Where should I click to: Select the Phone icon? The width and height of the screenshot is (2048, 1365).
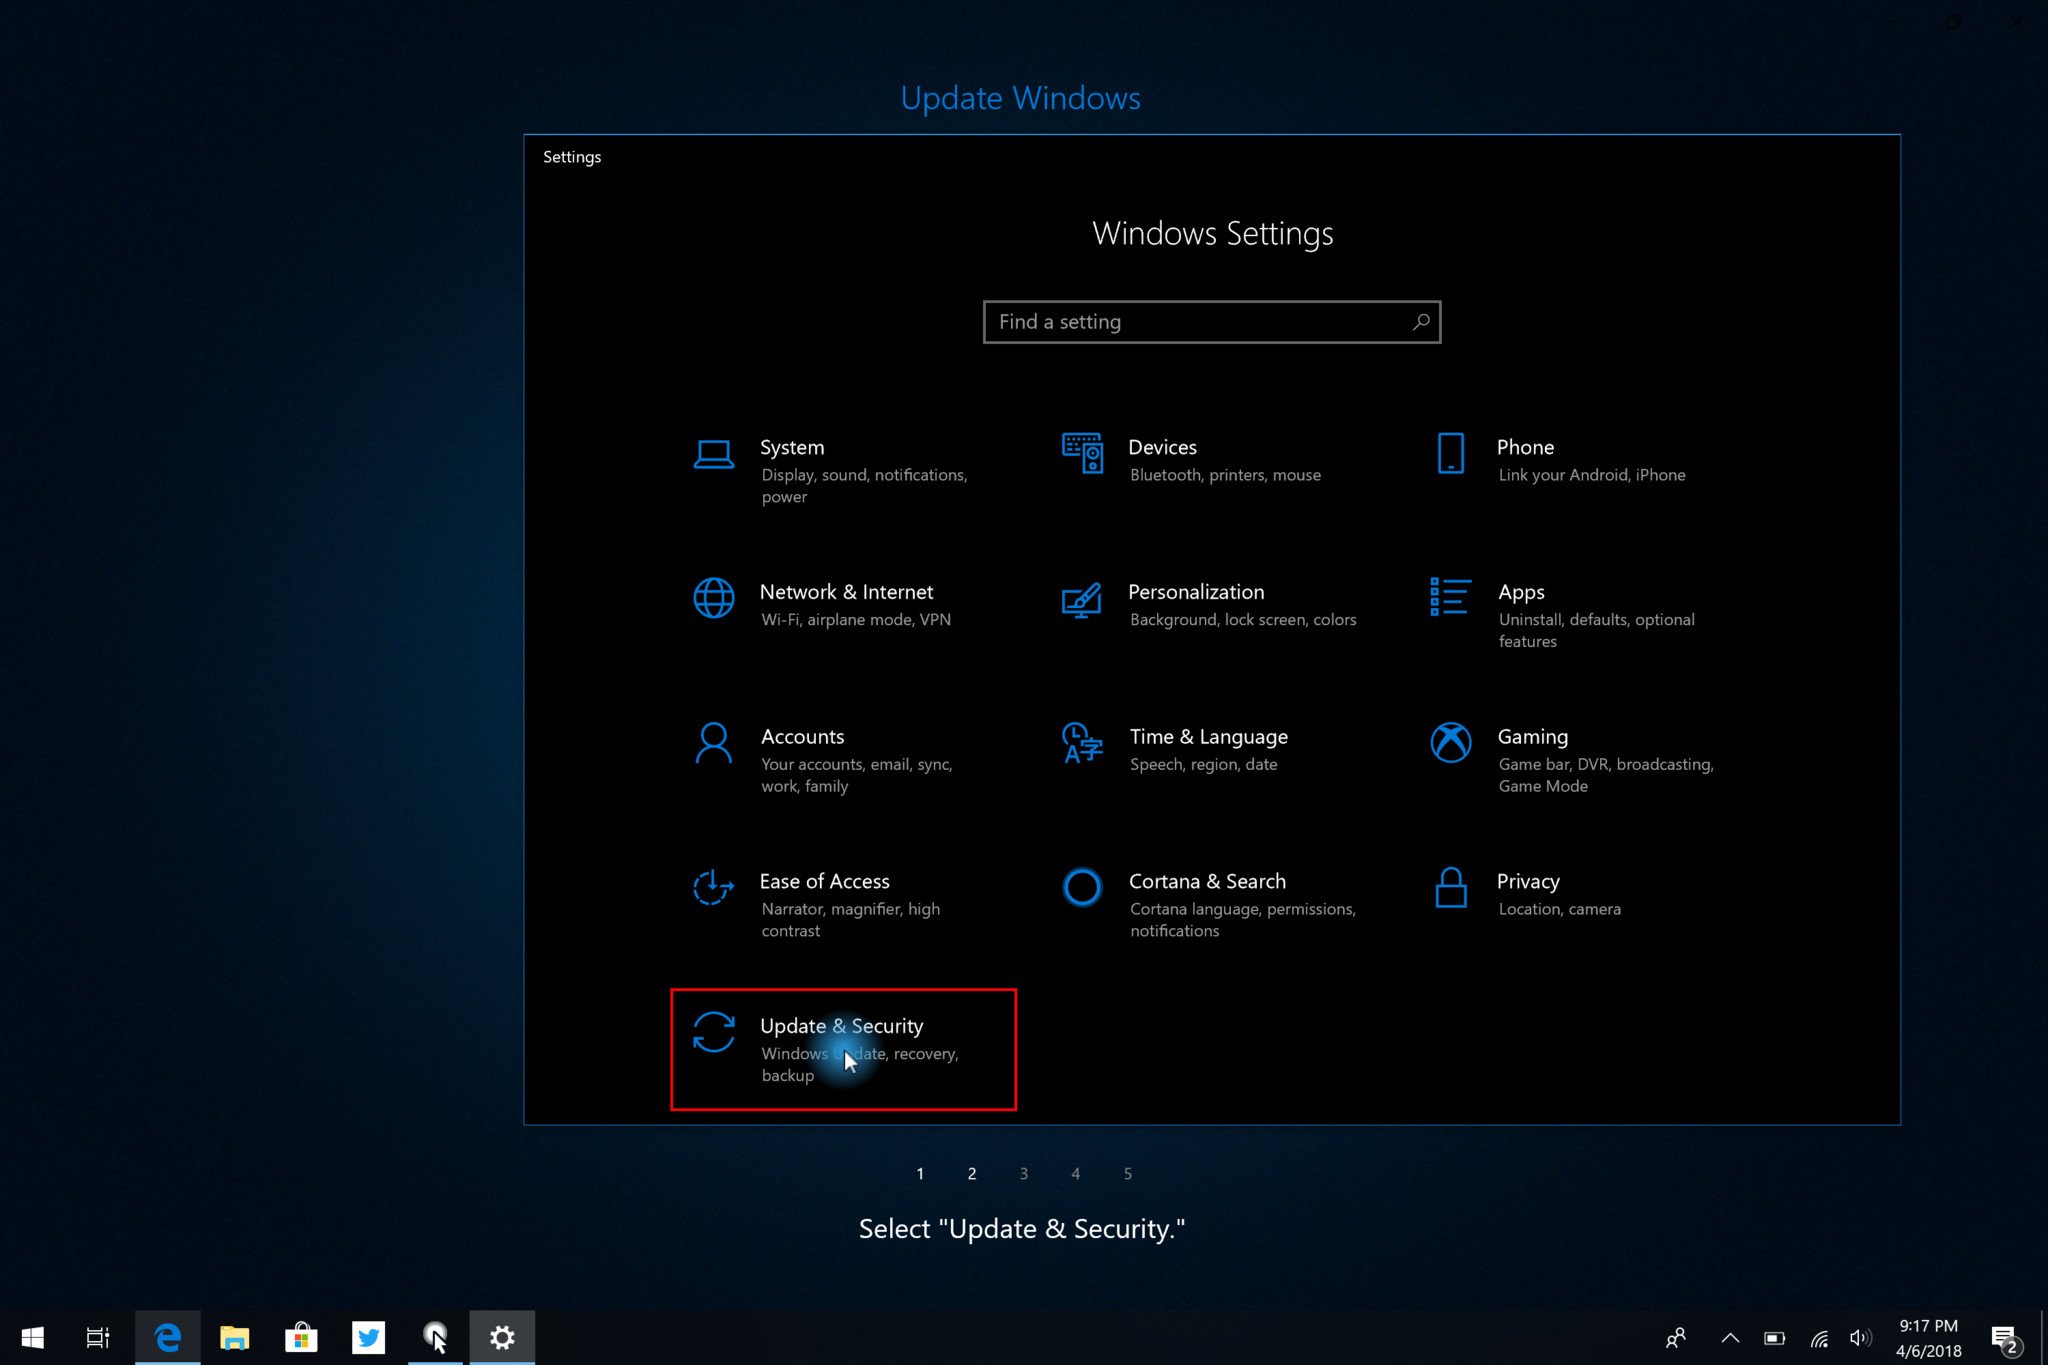(1450, 454)
